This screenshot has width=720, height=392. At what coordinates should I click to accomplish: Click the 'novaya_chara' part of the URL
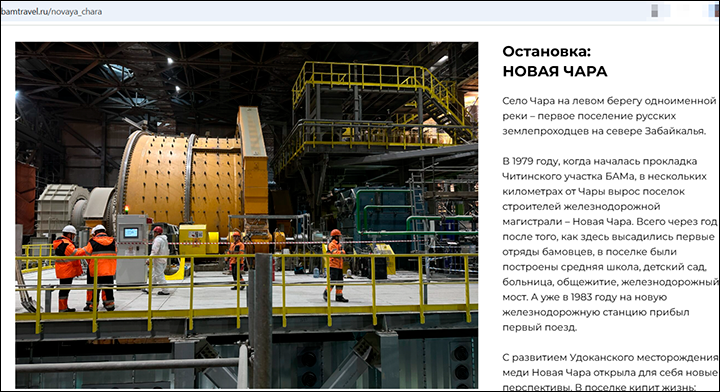76,12
